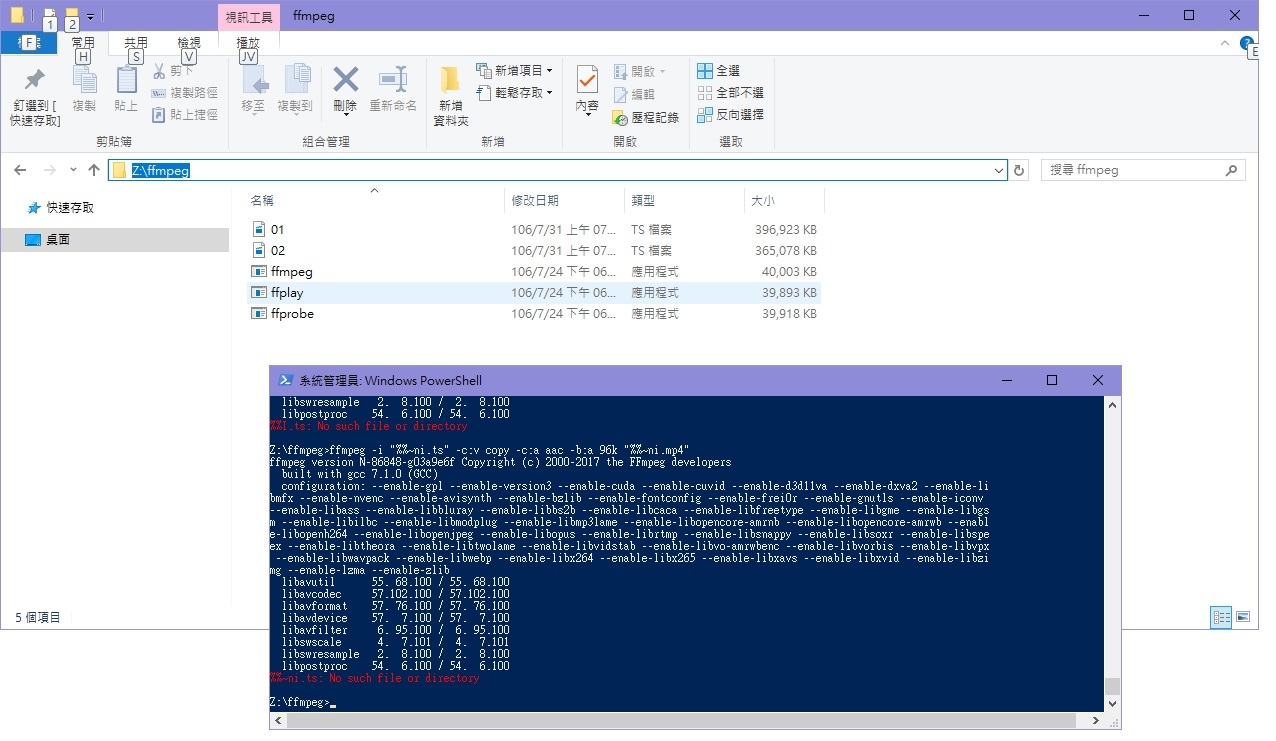Click the Copy (複製) ribbon icon
The image size is (1276, 741).
pyautogui.click(x=84, y=80)
